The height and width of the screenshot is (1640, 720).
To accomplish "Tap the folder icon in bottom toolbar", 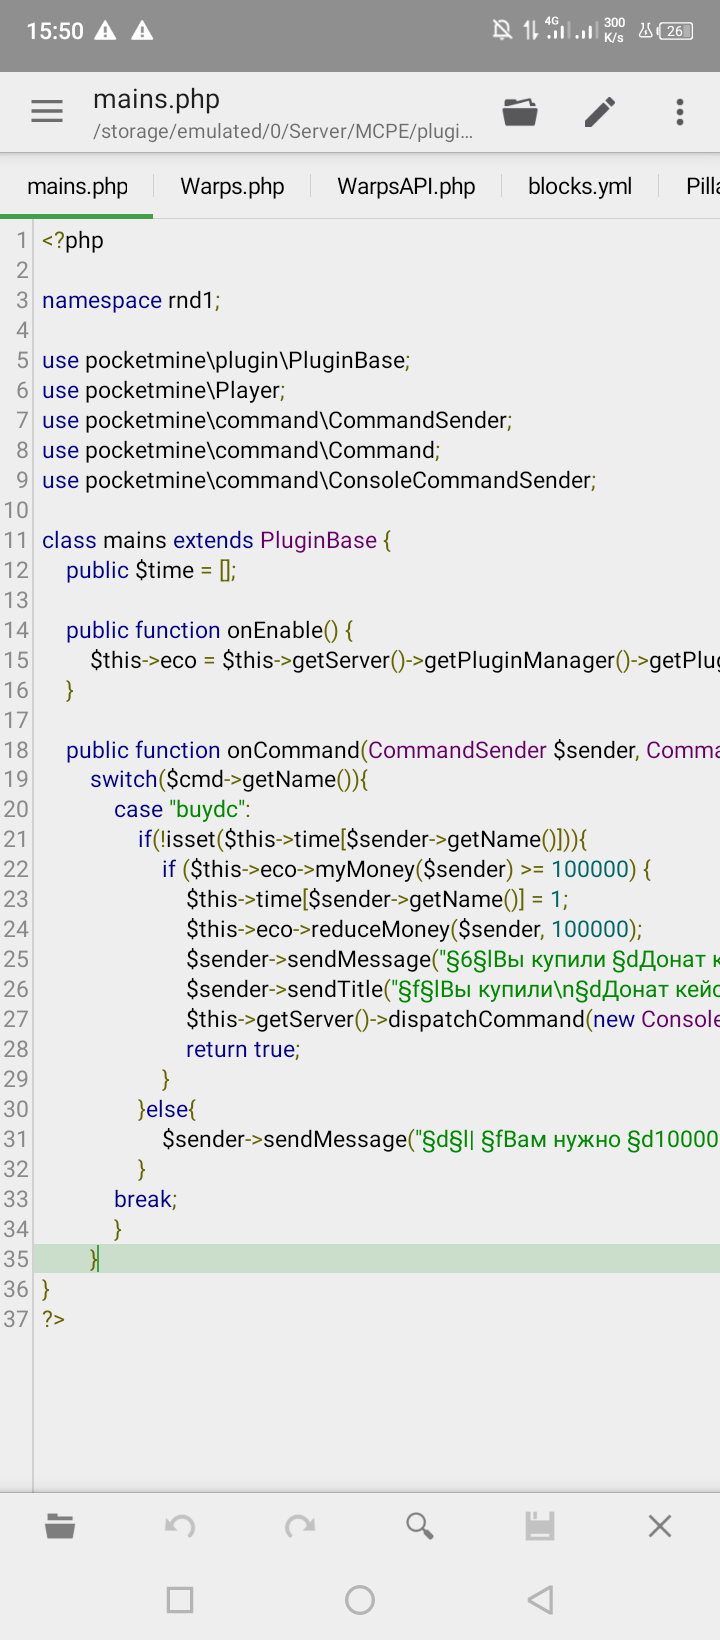I will [x=60, y=1526].
